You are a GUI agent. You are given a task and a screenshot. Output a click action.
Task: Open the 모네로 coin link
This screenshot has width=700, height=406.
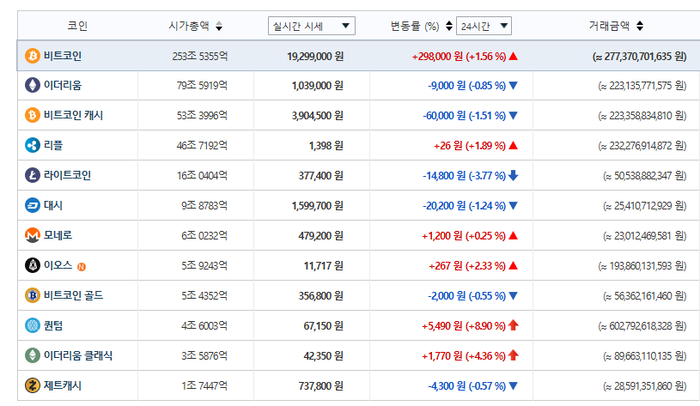click(58, 235)
